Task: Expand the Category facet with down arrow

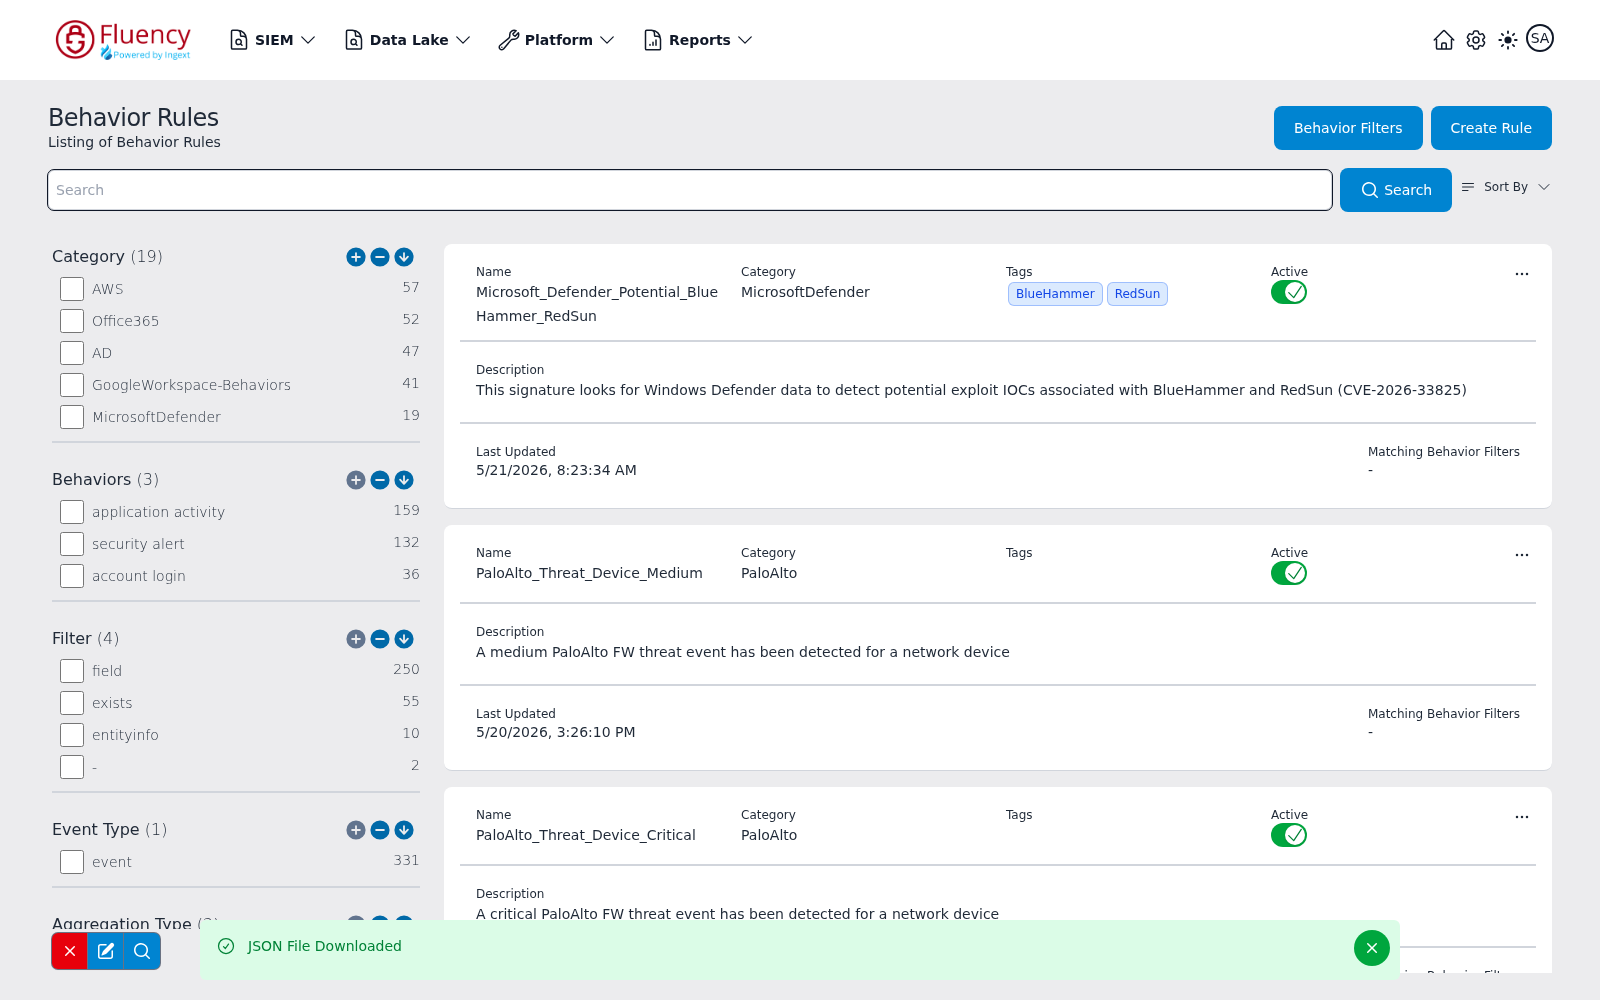Action: (x=404, y=257)
